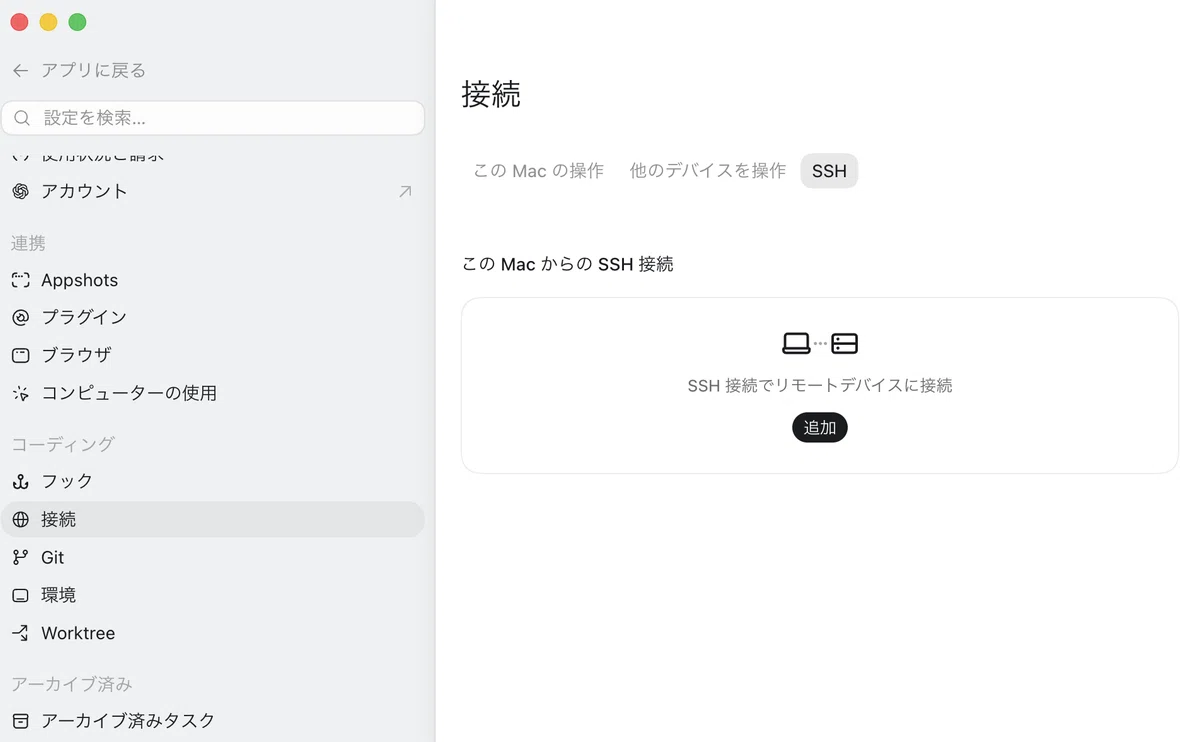Click the 接続 globe icon

pos(20,519)
